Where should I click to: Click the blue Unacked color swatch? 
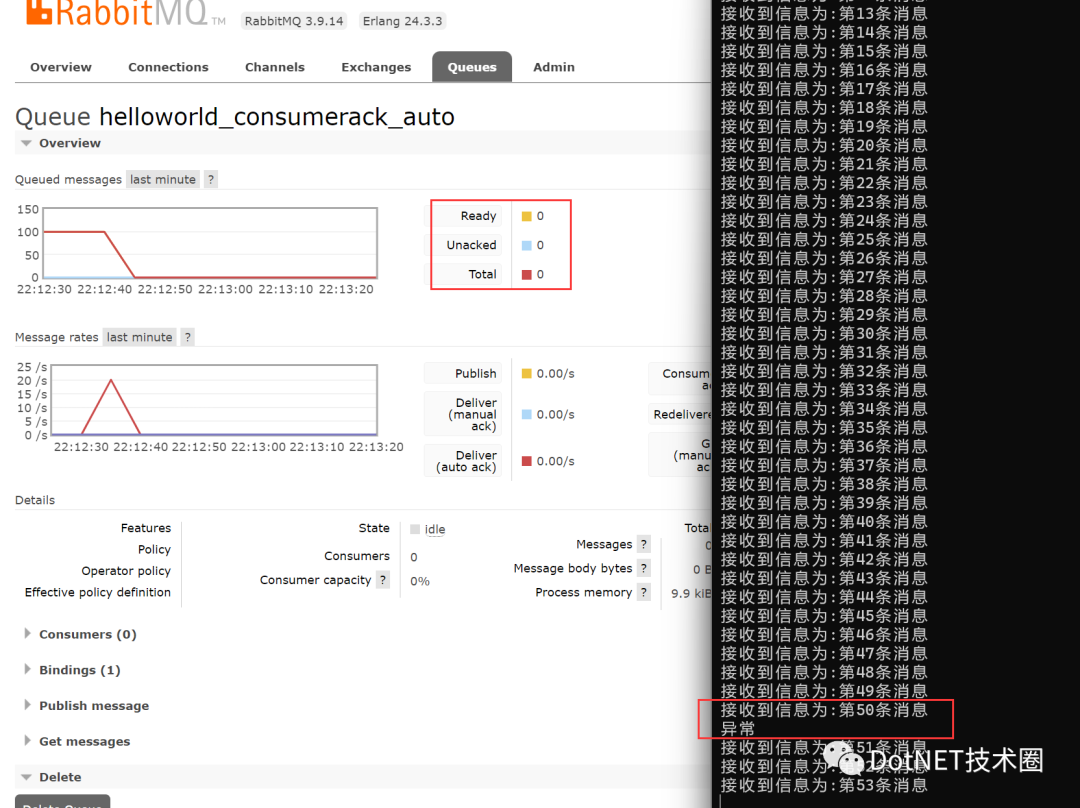pyautogui.click(x=527, y=245)
